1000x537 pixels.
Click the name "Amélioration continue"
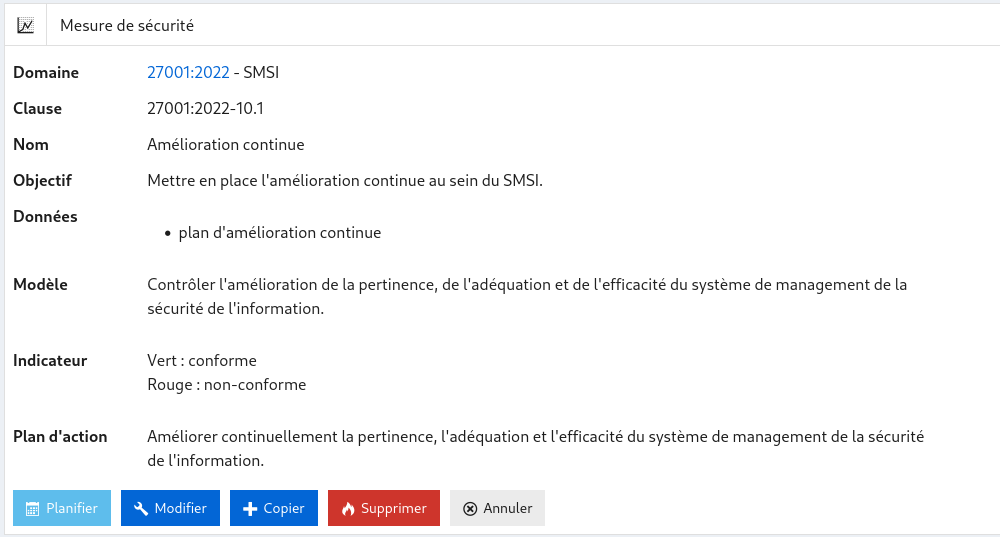point(225,144)
